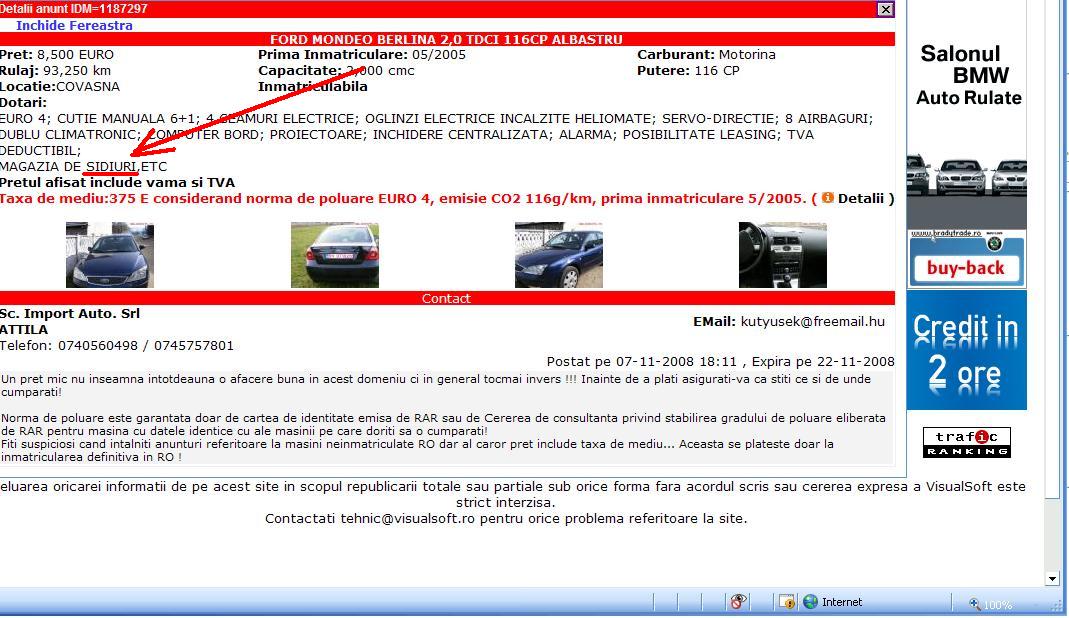Viewport: 1069px width, 618px height.
Task: Click the Locatie COVASNA text
Action: tap(60, 87)
